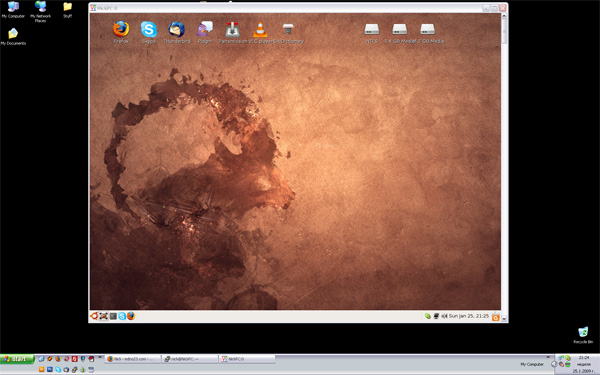Open the Stuff folder on the desktop

[x=68, y=10]
